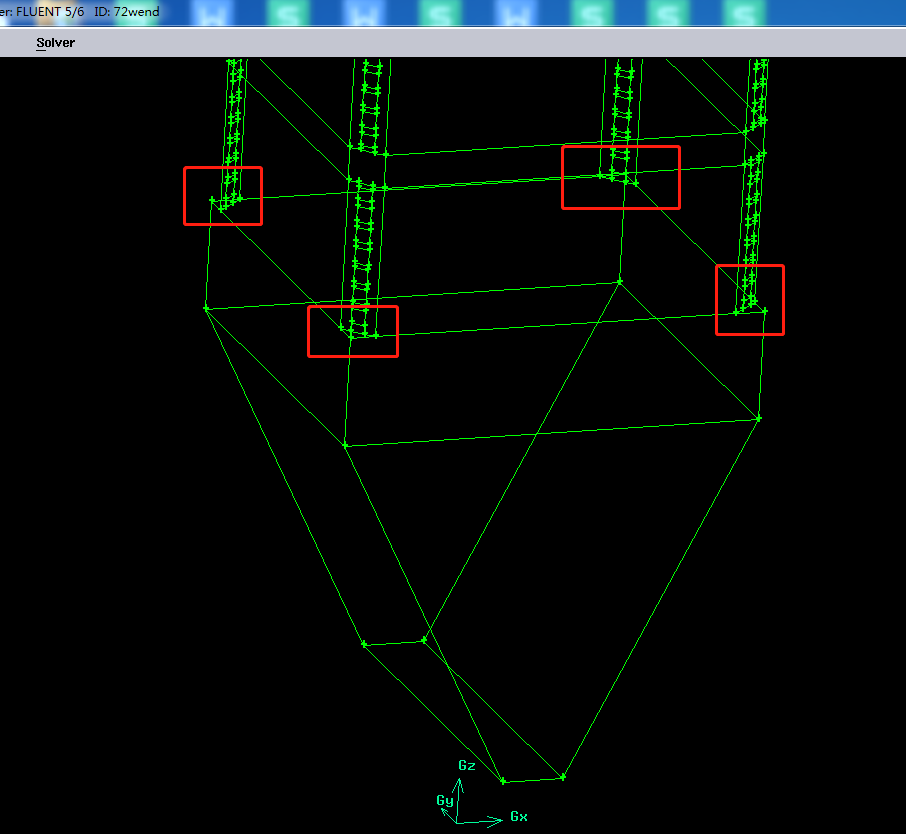906x834 pixels.
Task: Pick the bottom-right vertex of hopper outlet
Action: (562, 776)
